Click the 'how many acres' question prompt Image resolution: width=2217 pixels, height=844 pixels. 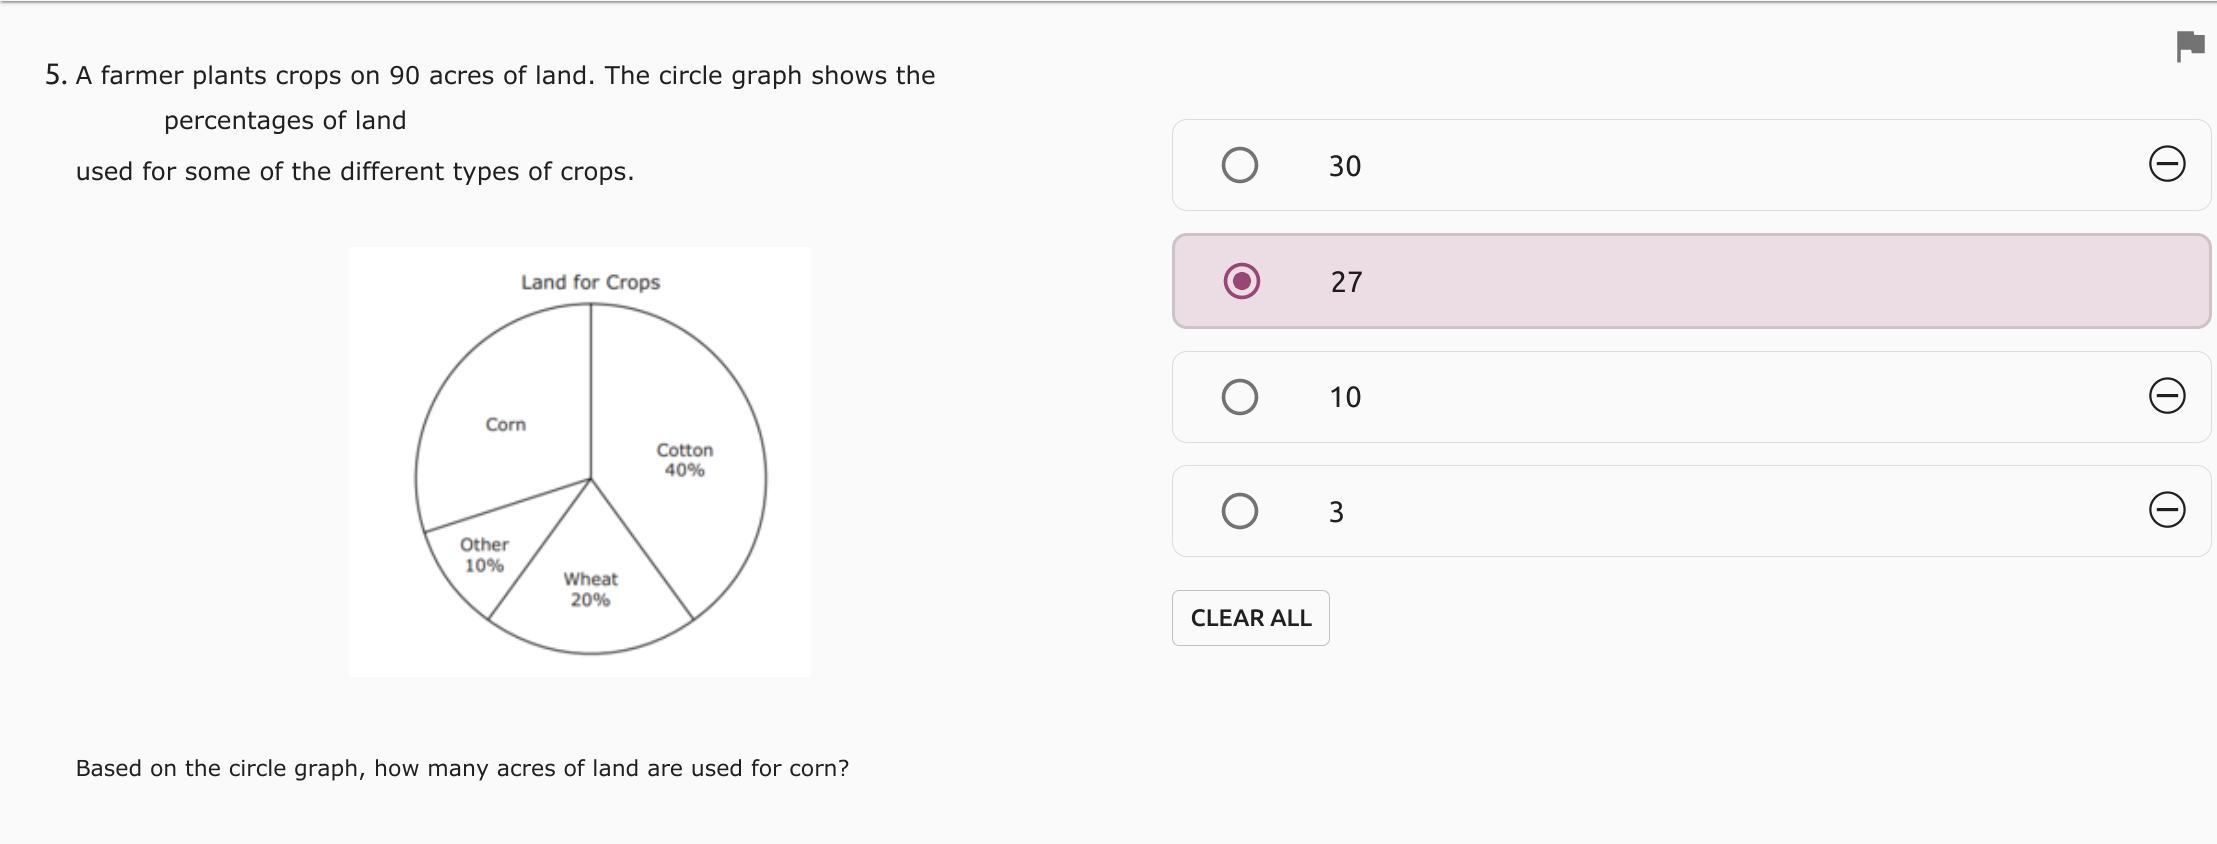tap(462, 768)
